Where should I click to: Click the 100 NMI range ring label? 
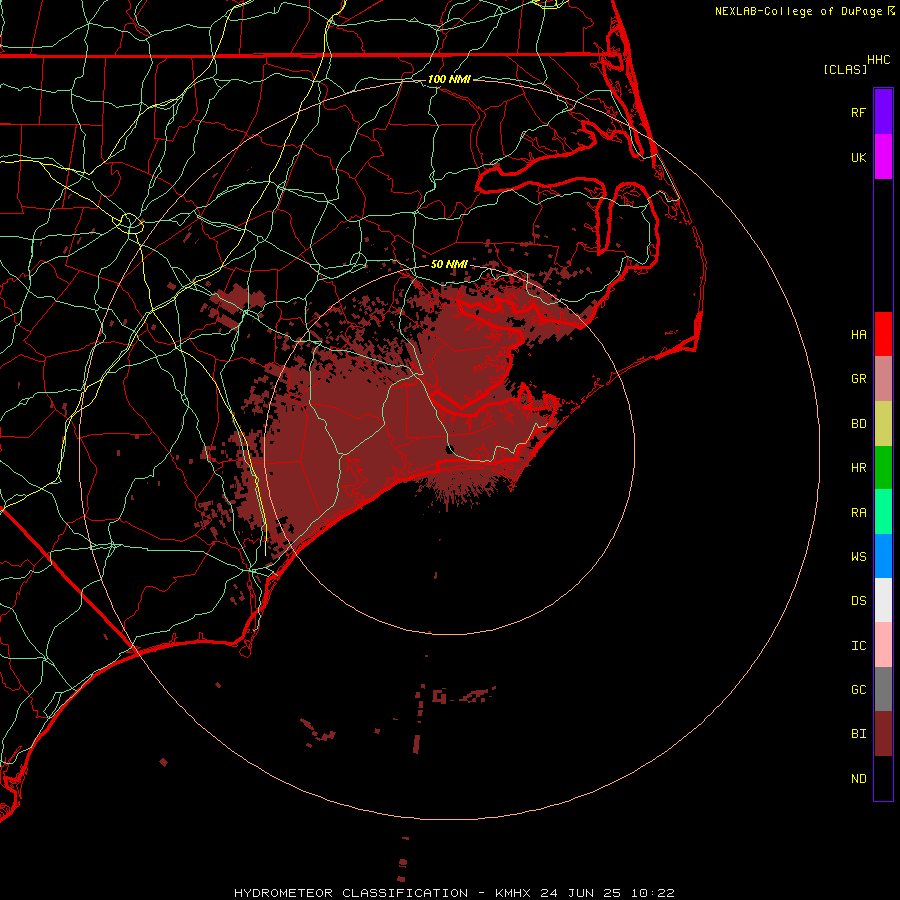pos(449,79)
